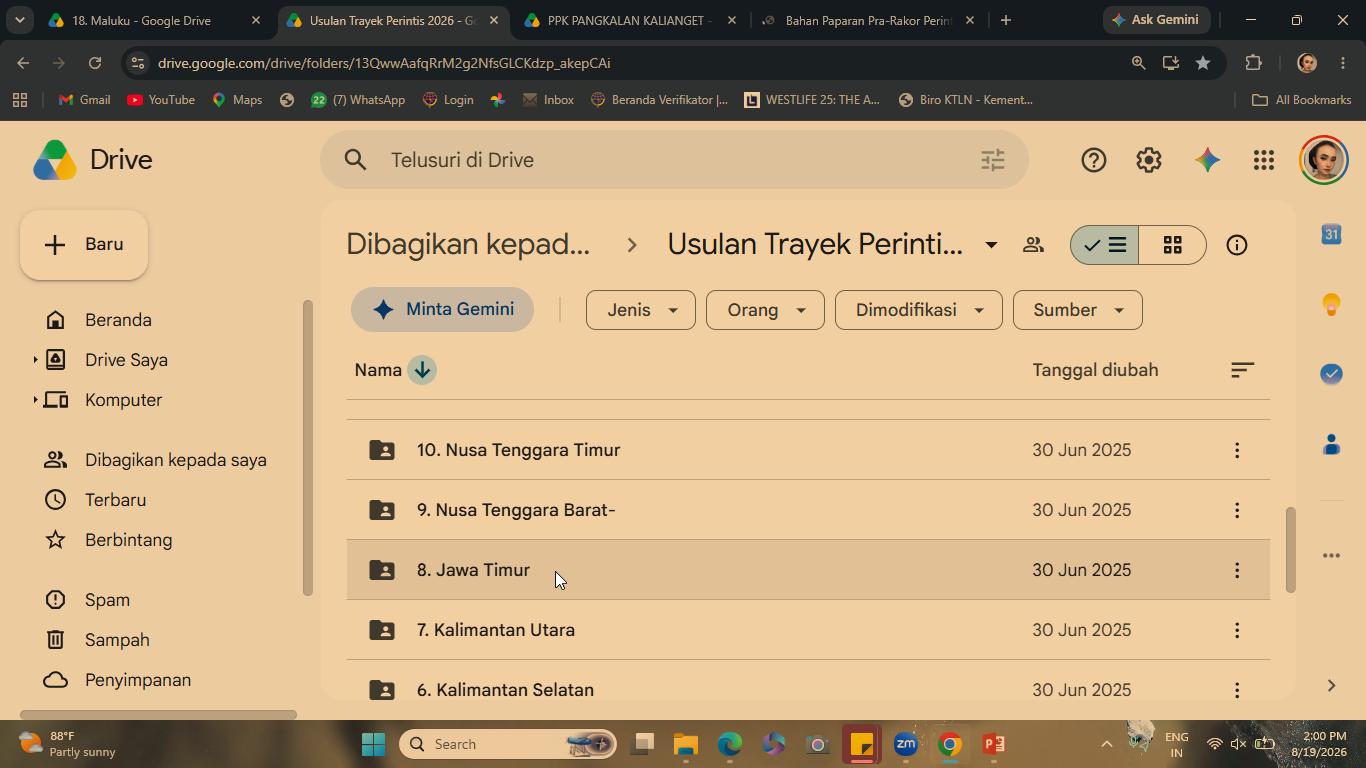Click the Telusuri di Drive search field
Screen dimensions: 1366x768
point(674,160)
